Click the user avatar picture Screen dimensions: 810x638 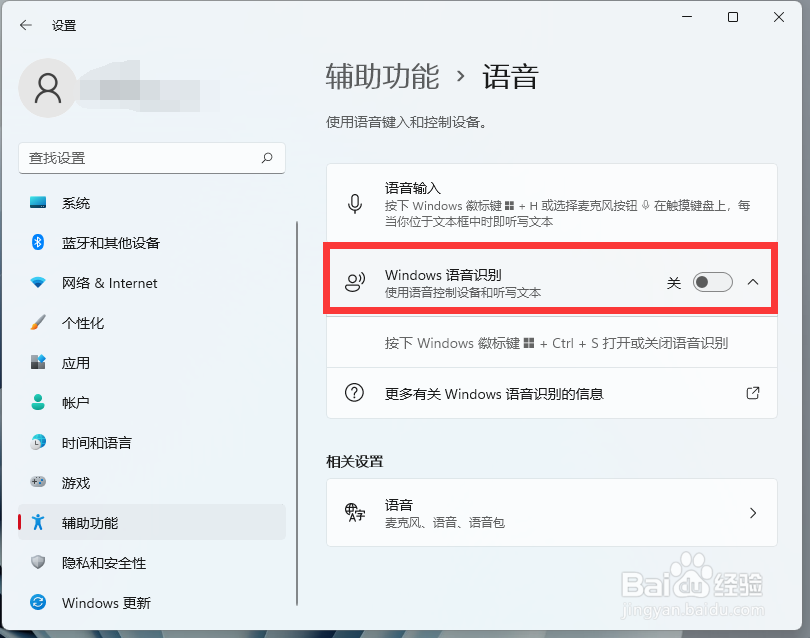(48, 88)
